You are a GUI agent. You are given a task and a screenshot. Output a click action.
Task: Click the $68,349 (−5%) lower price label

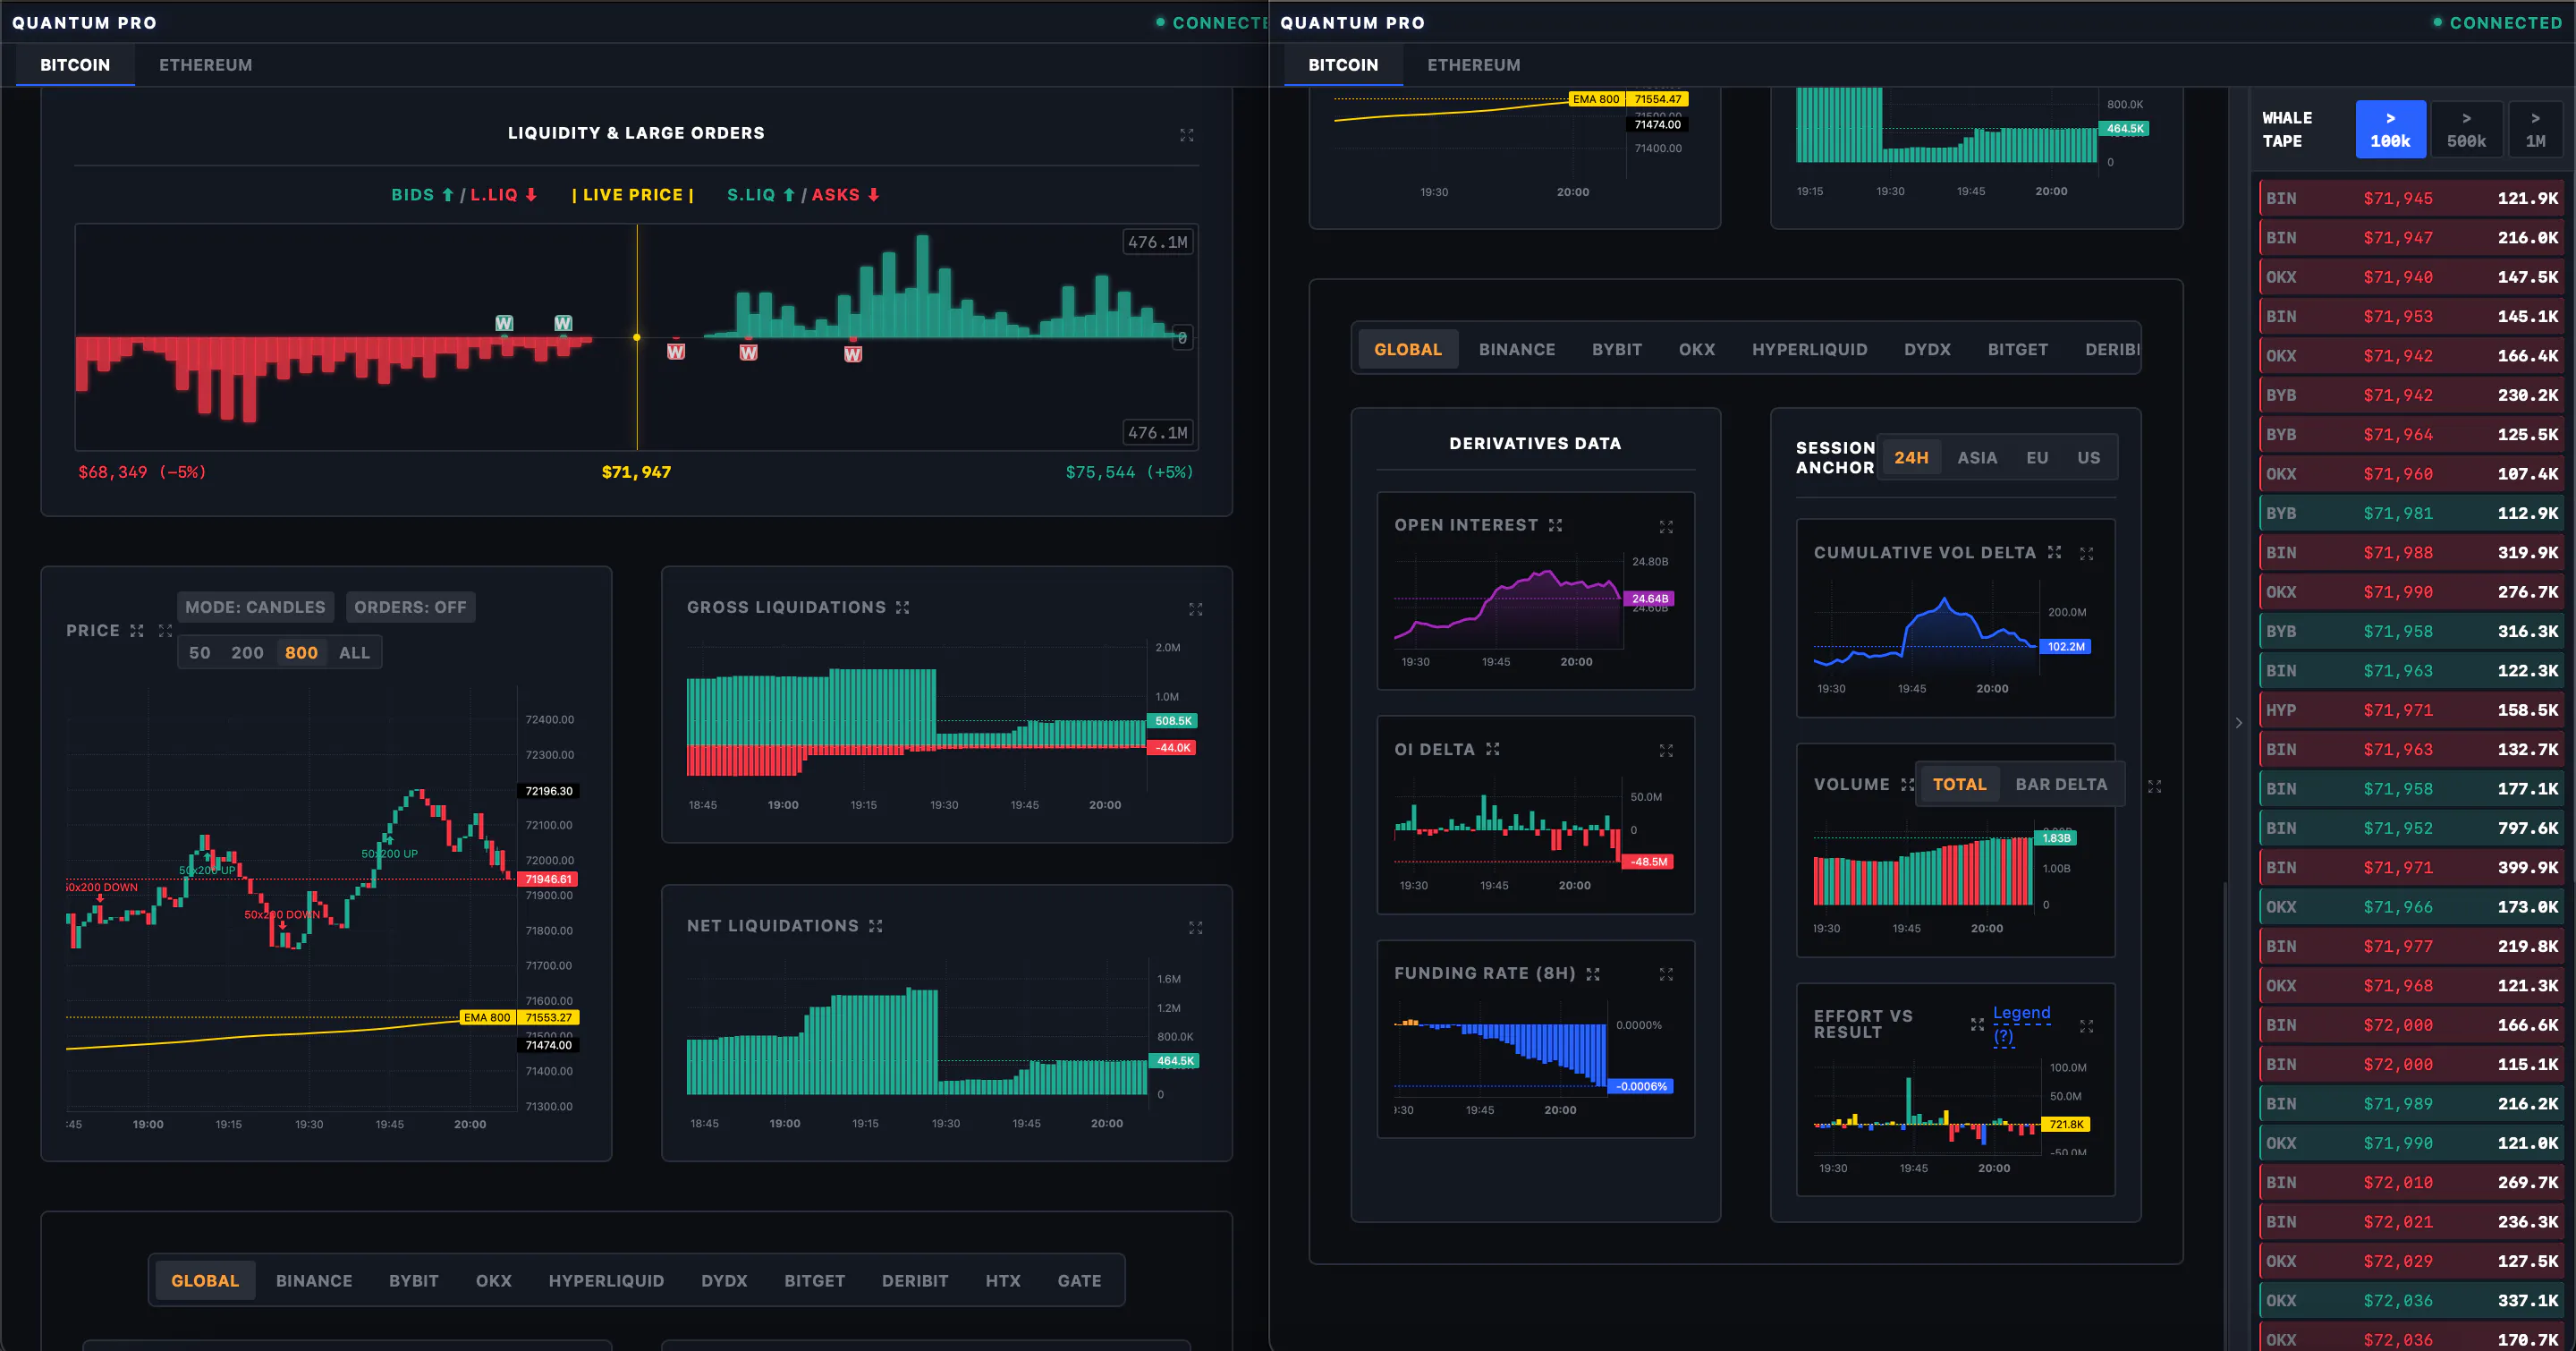[142, 472]
